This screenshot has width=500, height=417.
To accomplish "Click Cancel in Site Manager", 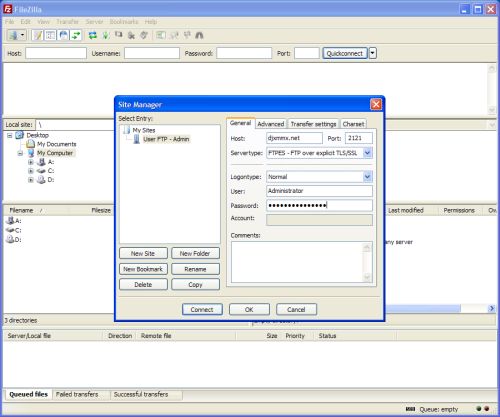I will 296,309.
